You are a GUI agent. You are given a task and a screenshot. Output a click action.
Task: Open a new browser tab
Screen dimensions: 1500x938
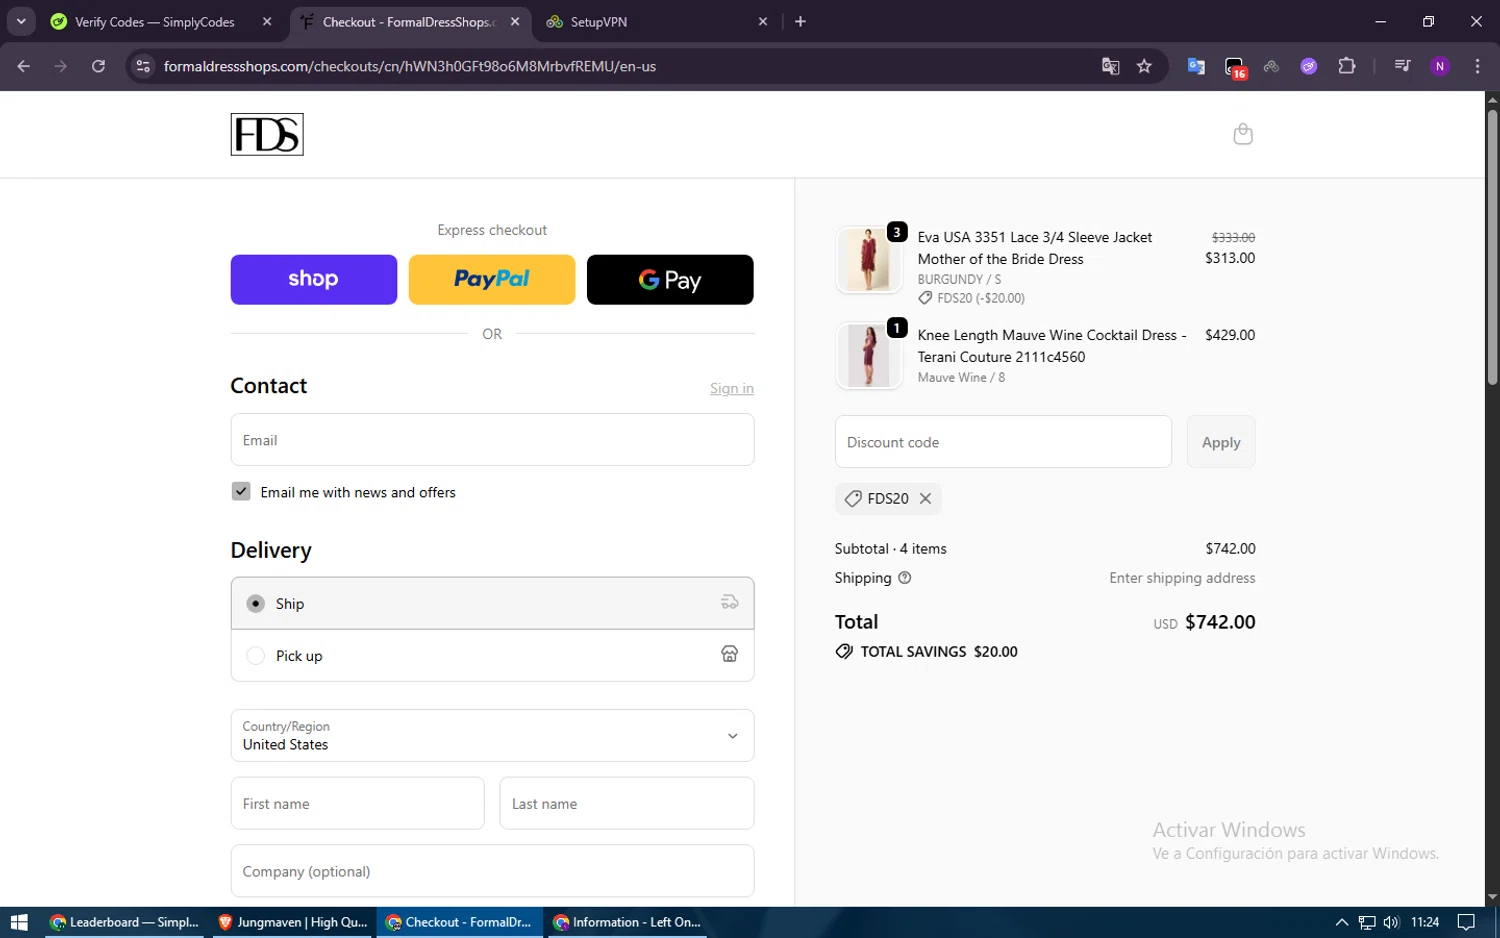pyautogui.click(x=800, y=21)
